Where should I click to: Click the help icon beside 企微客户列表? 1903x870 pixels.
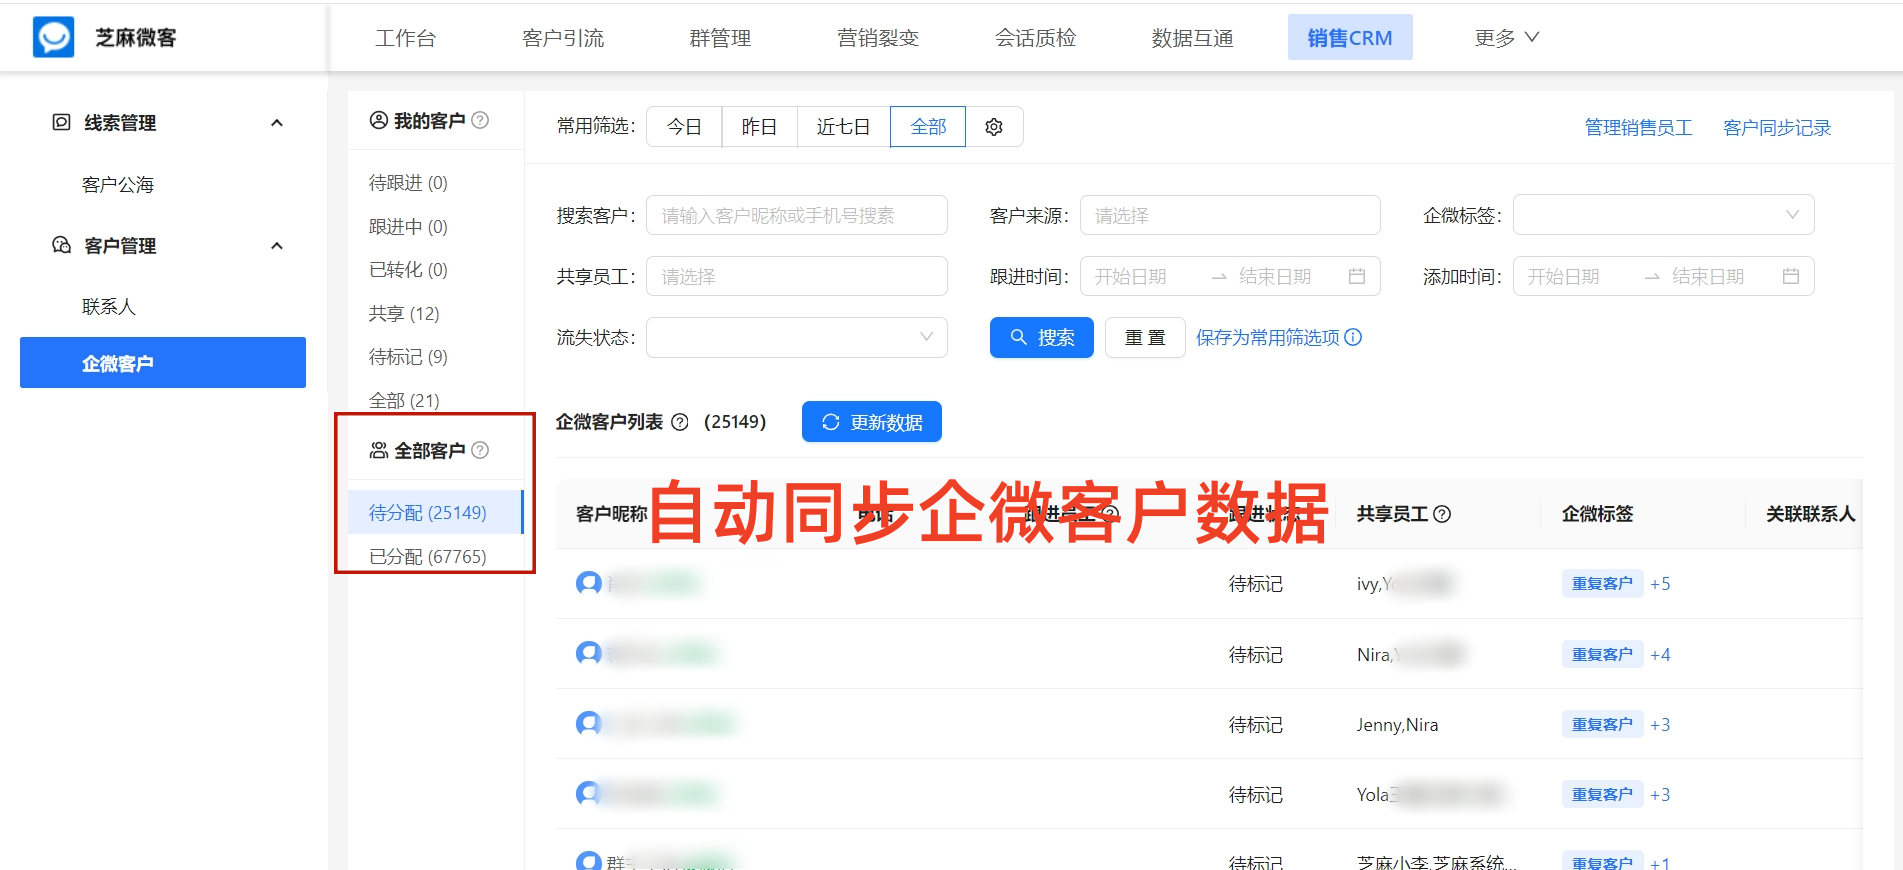[x=680, y=422]
